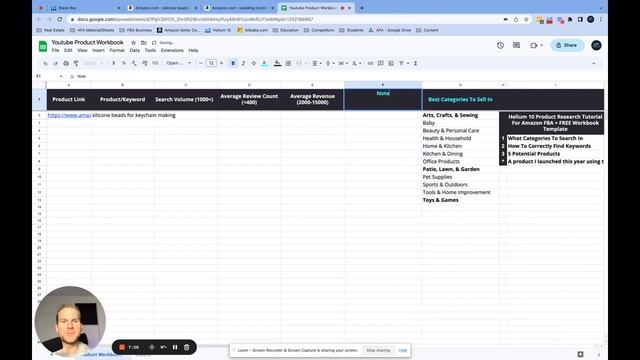
Task: Open the Chrome extensions puzzle icon
Action: [x=570, y=19]
